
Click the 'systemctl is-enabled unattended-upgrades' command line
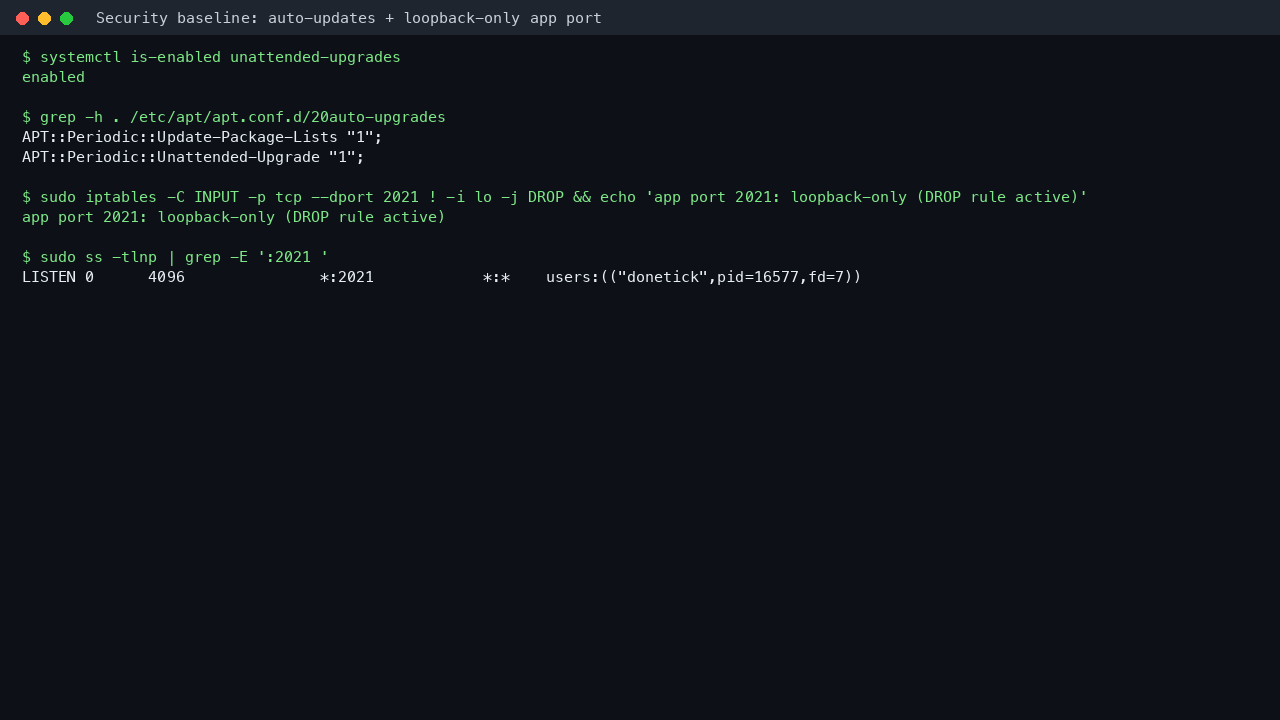(211, 57)
